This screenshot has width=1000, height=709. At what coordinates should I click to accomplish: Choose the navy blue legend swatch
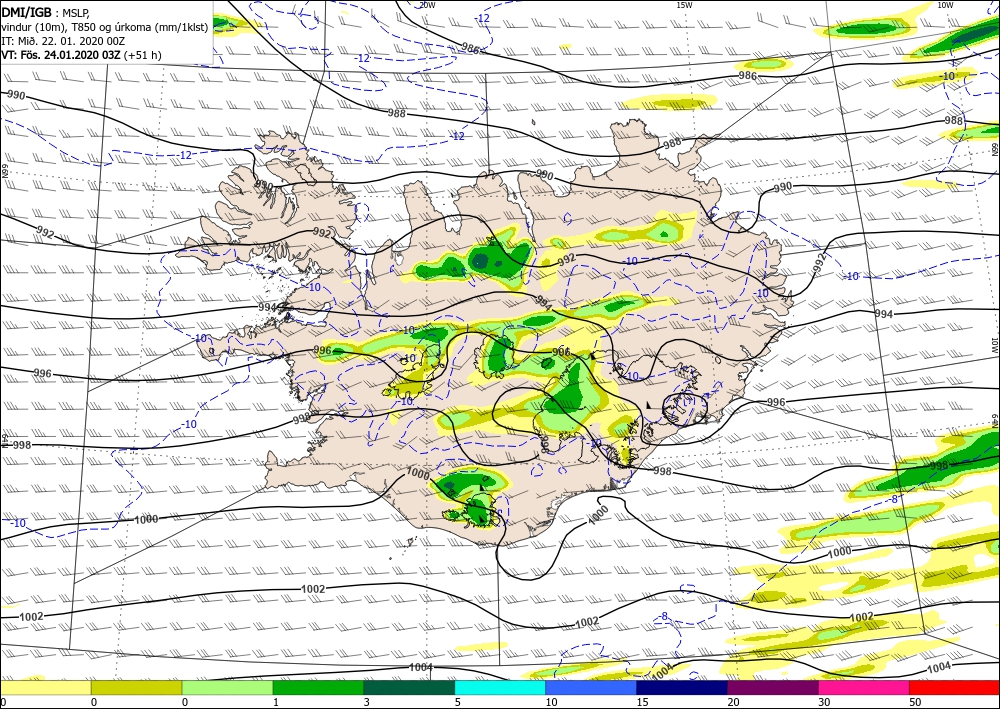[682, 687]
